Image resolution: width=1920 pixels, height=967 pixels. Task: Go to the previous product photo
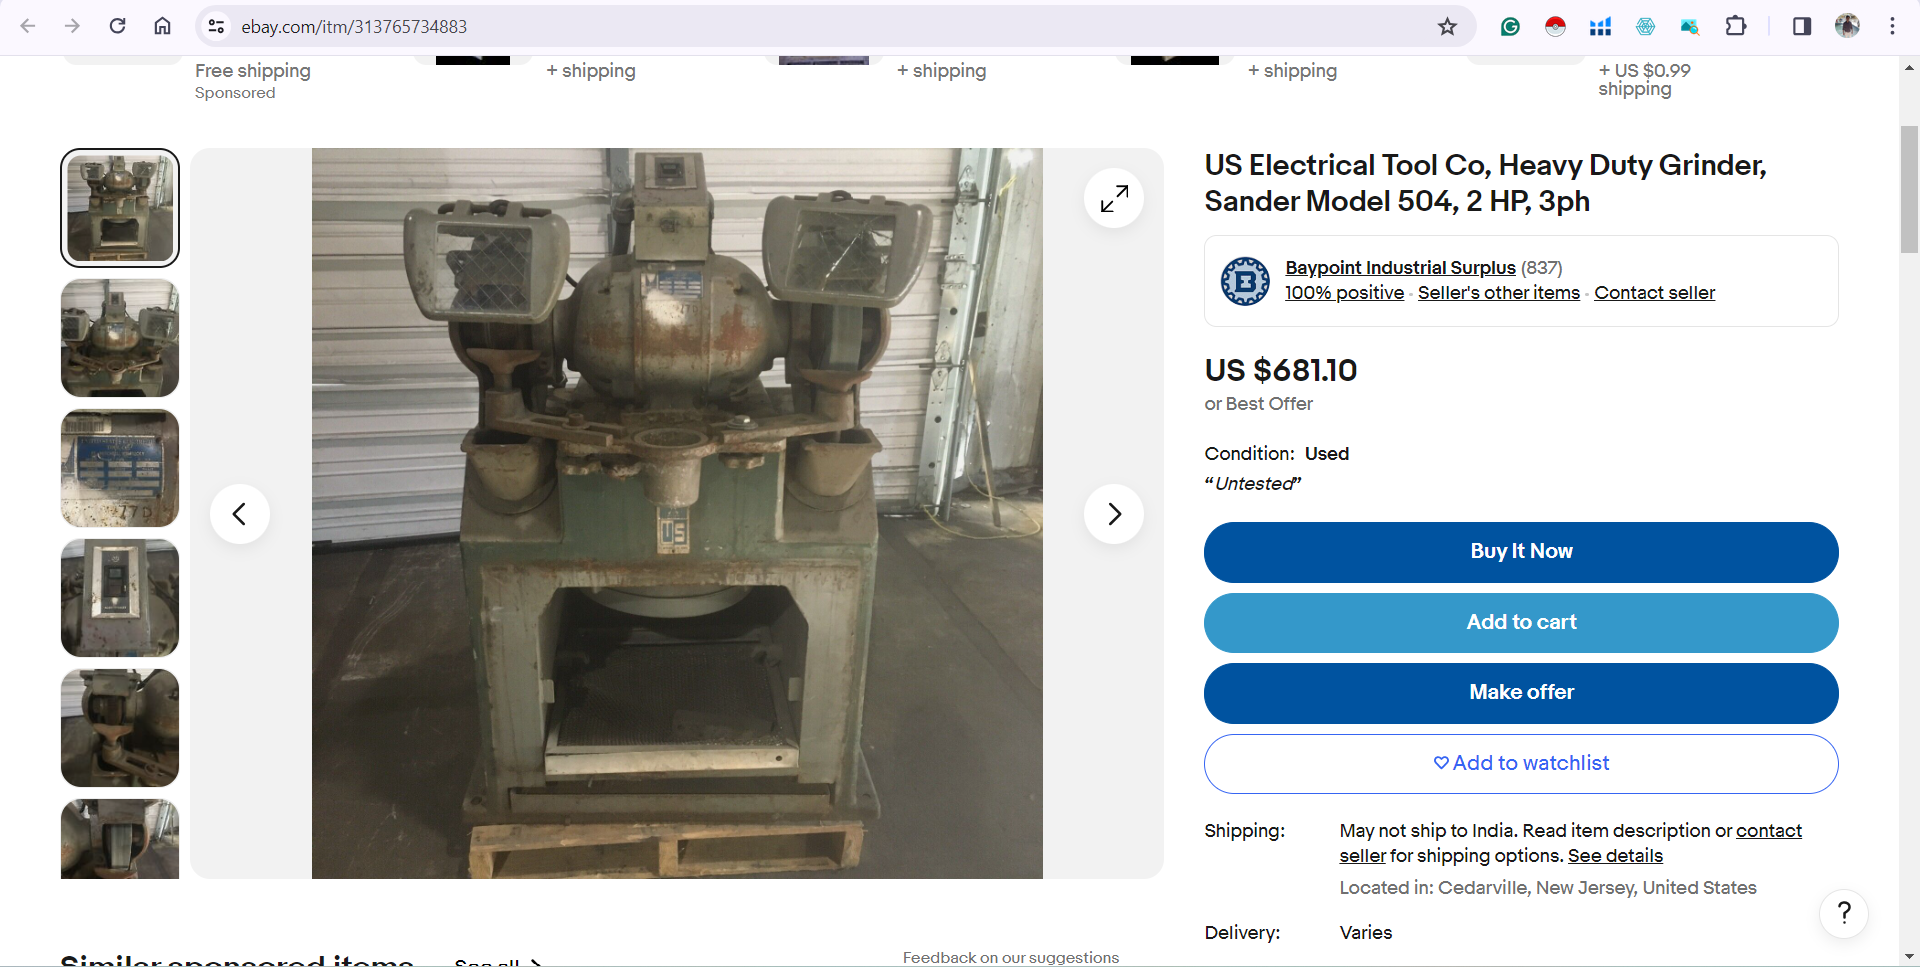click(240, 514)
